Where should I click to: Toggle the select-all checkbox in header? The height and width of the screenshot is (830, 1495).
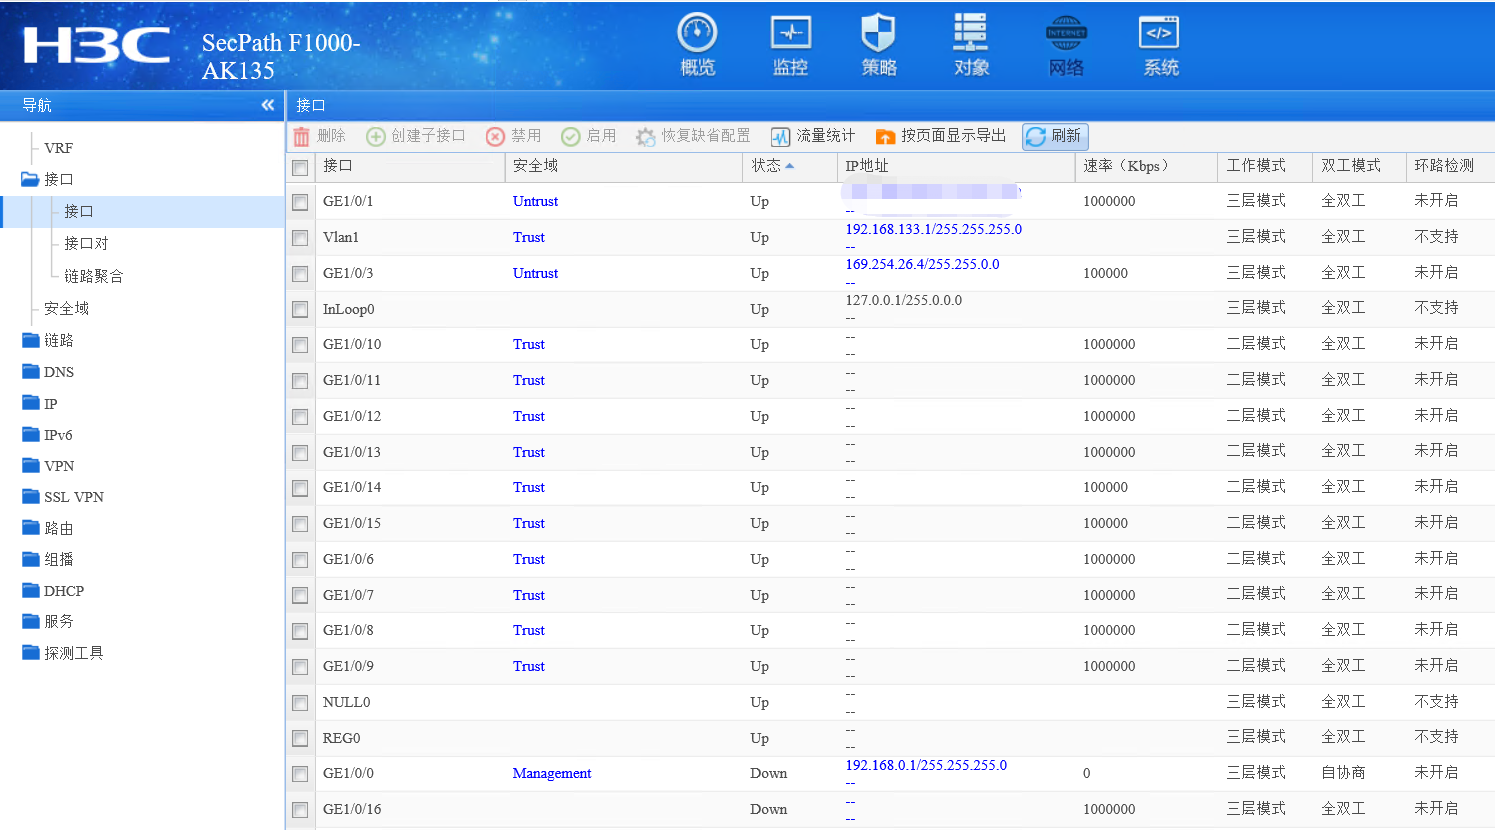coord(300,167)
